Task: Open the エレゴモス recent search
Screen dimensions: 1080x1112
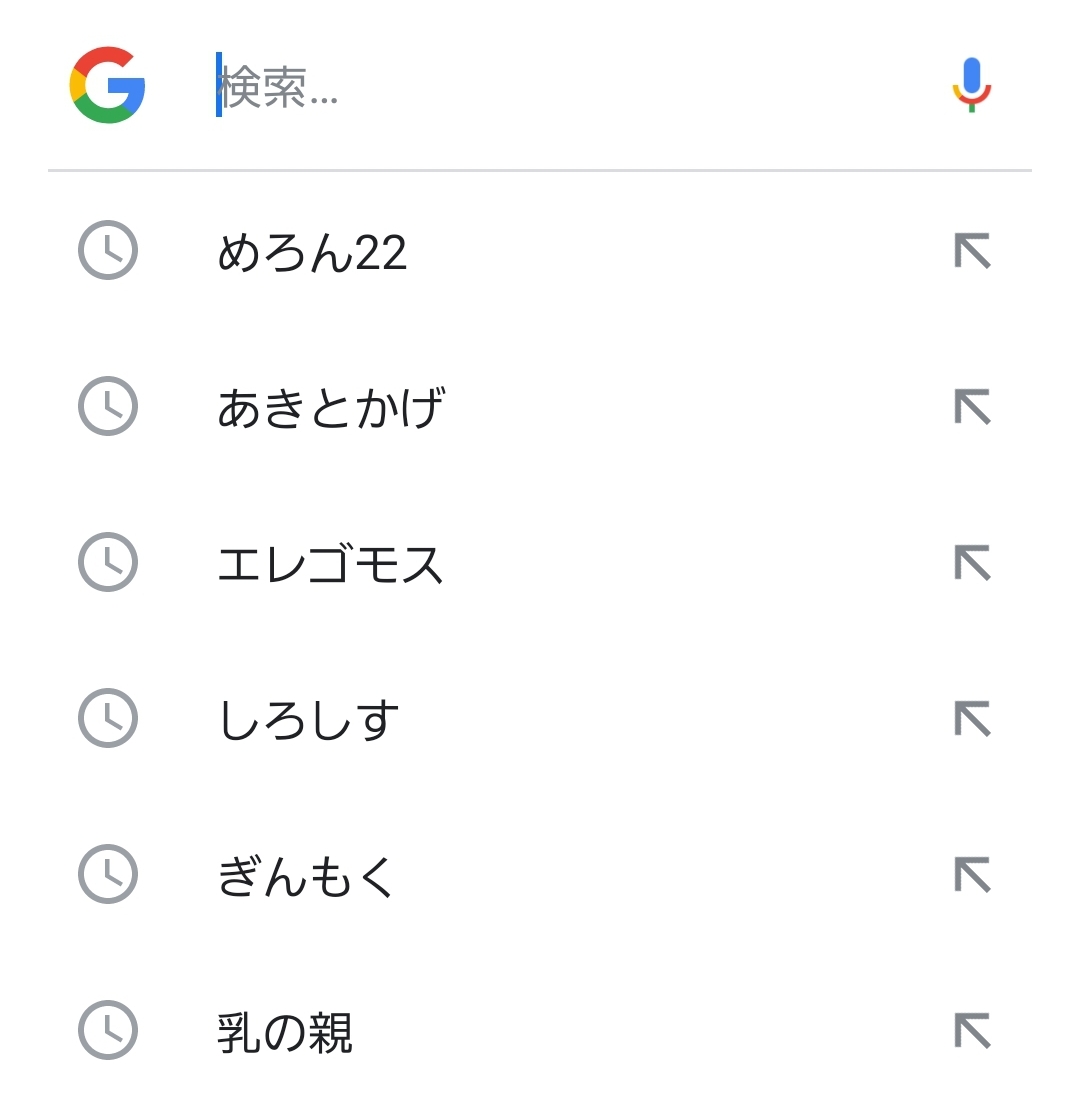Action: [330, 564]
